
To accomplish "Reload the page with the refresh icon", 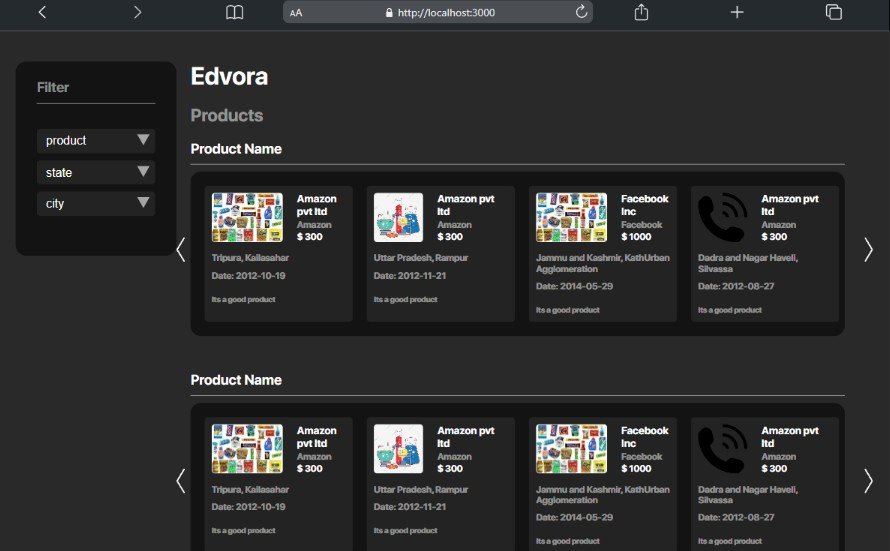I will point(581,12).
